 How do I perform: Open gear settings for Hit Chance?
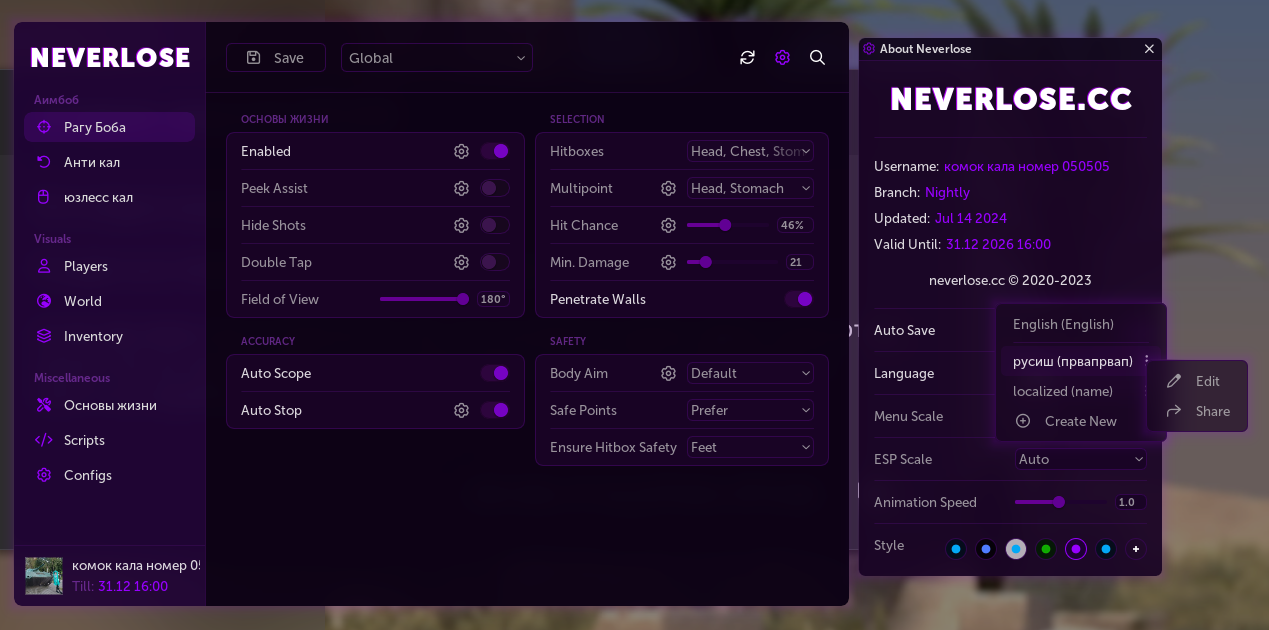coord(668,225)
